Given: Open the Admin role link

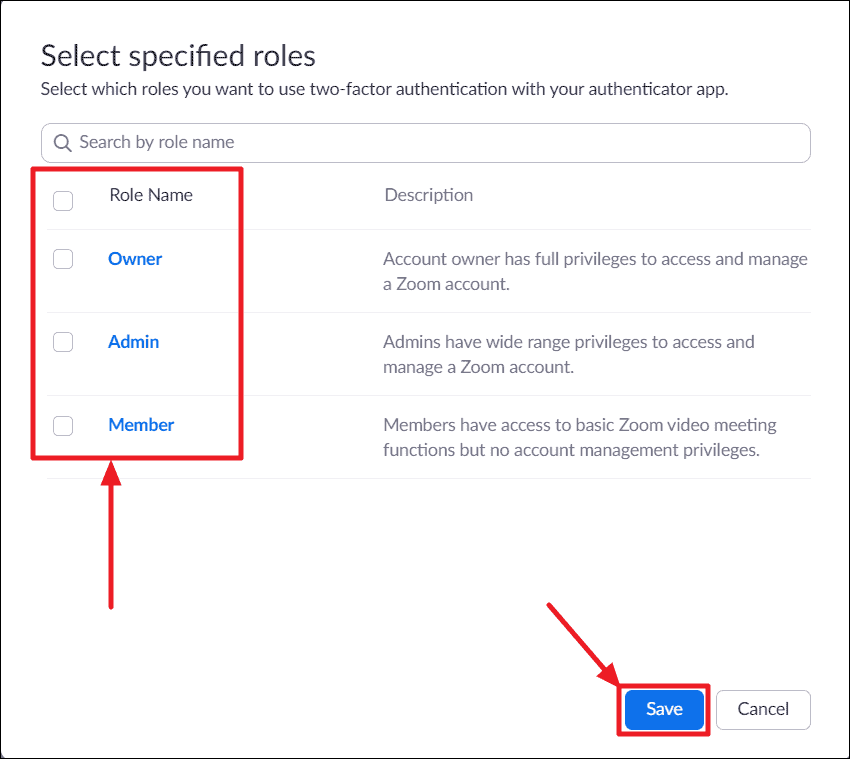Looking at the screenshot, I should coord(133,342).
